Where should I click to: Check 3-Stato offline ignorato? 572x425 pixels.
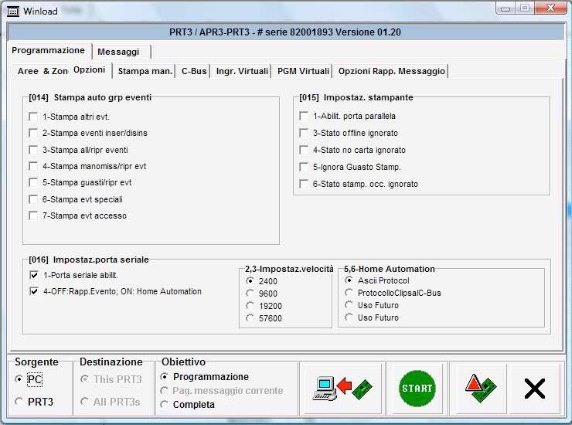click(304, 133)
